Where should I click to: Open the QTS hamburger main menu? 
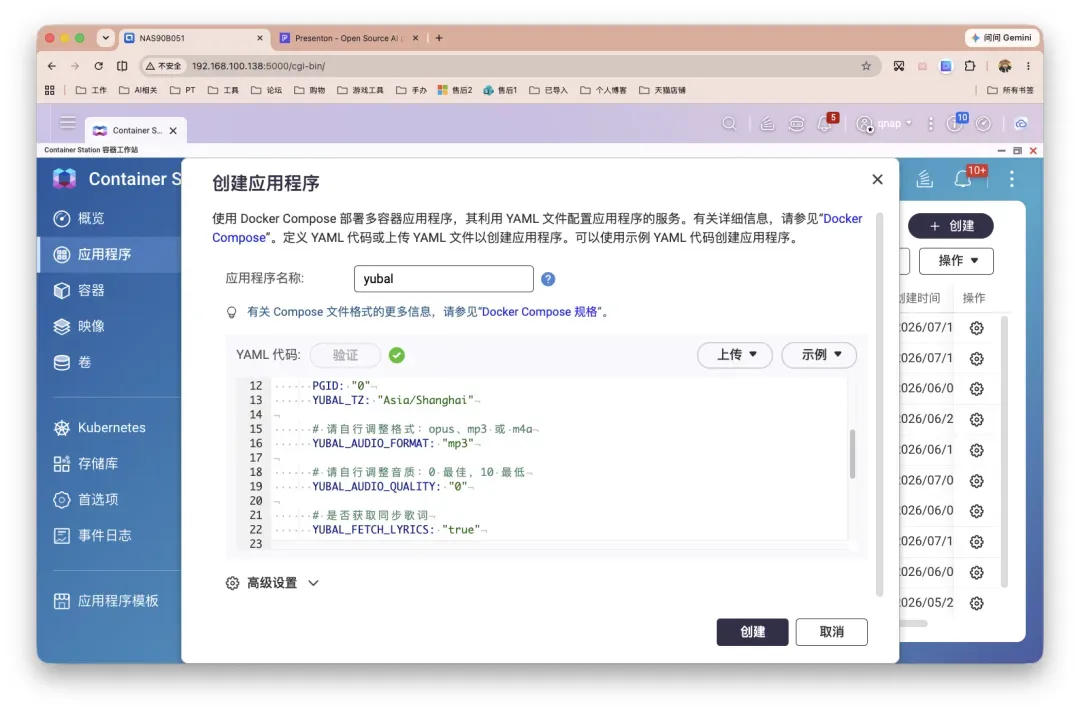[x=67, y=123]
